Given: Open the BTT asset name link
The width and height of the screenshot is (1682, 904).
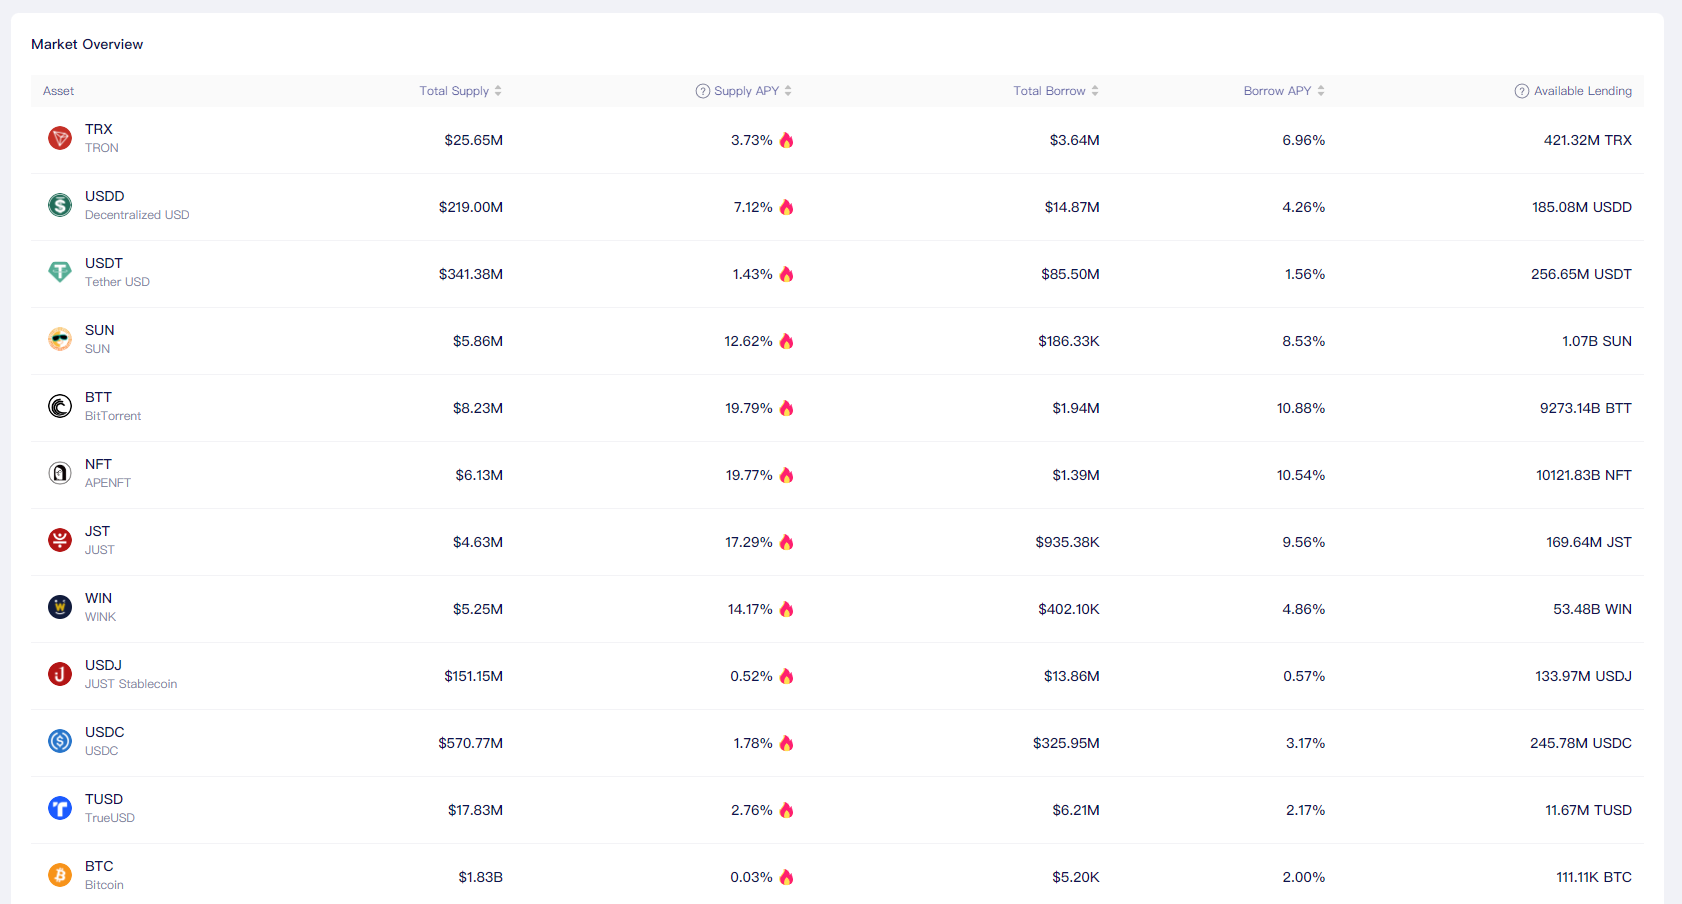Looking at the screenshot, I should click(98, 397).
